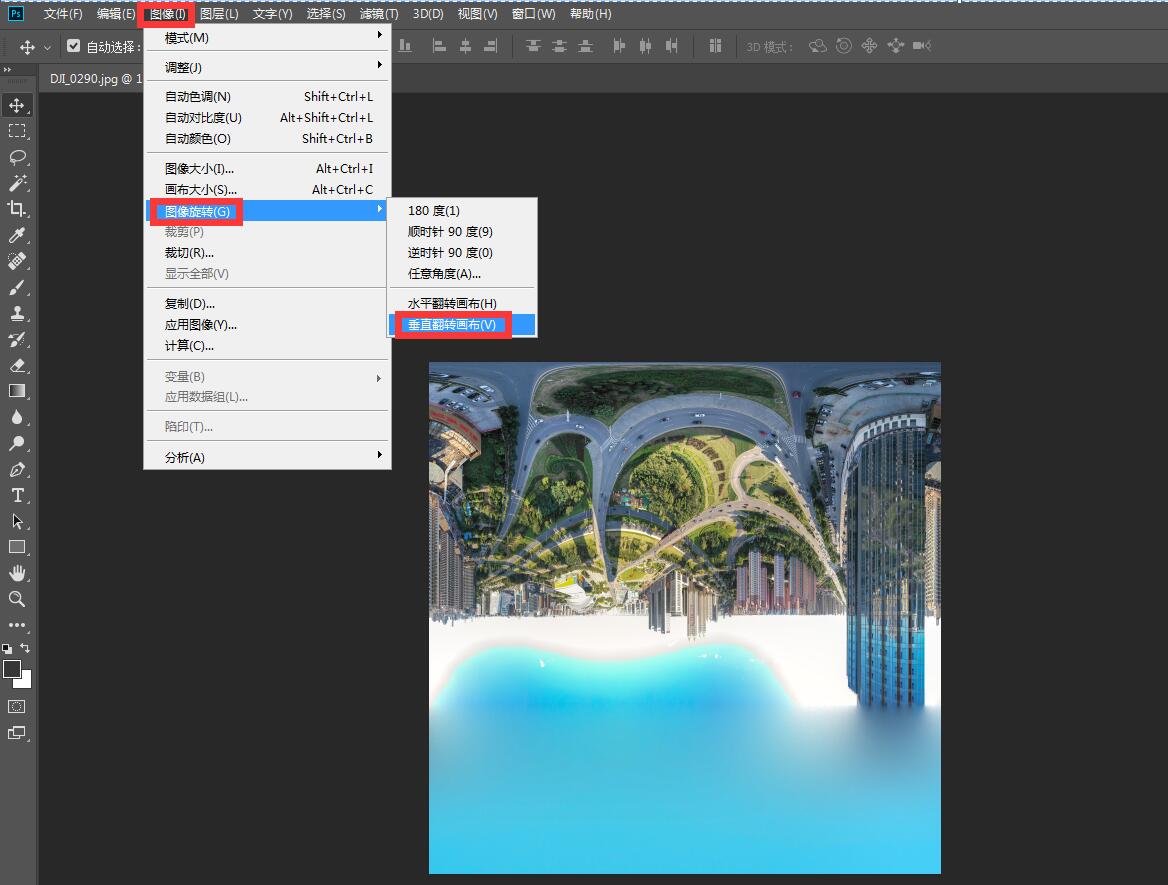
Task: Select the Zoom tool
Action: tap(16, 599)
